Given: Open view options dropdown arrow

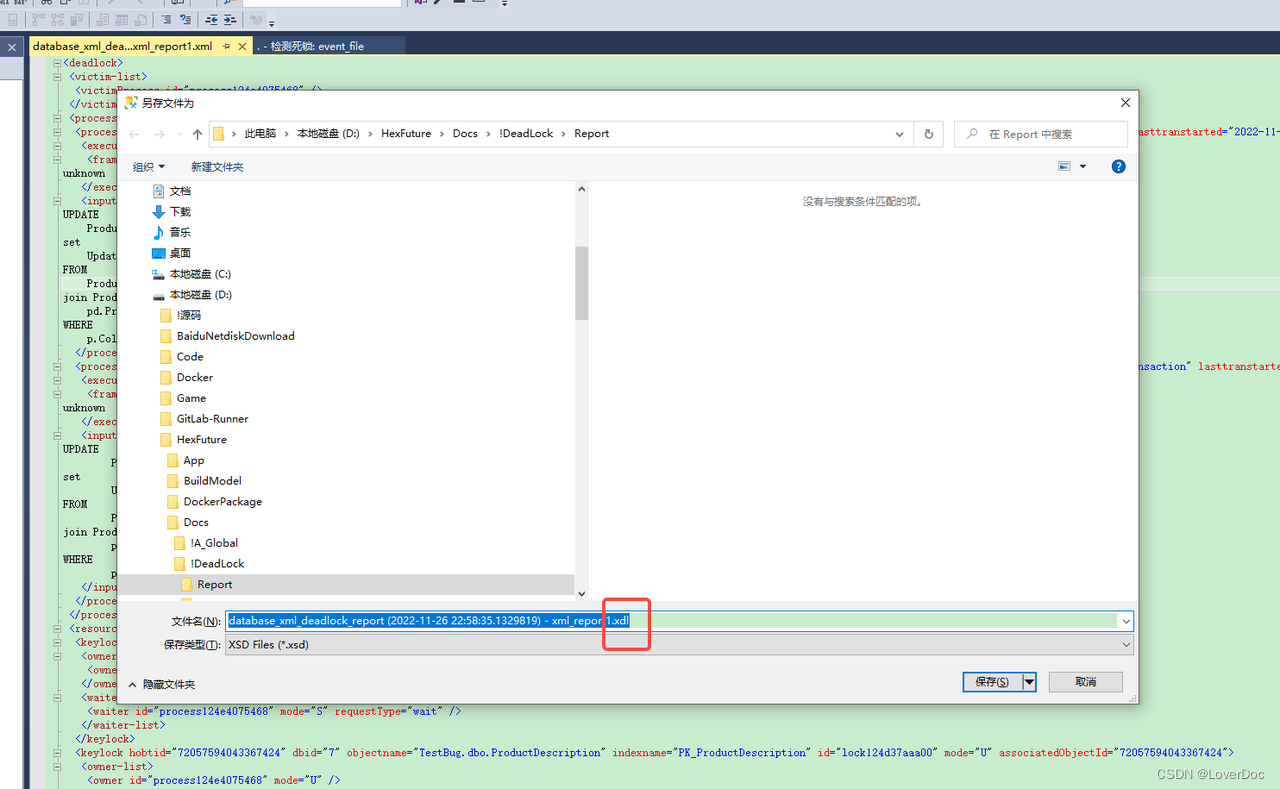Looking at the screenshot, I should pyautogui.click(x=1083, y=167).
